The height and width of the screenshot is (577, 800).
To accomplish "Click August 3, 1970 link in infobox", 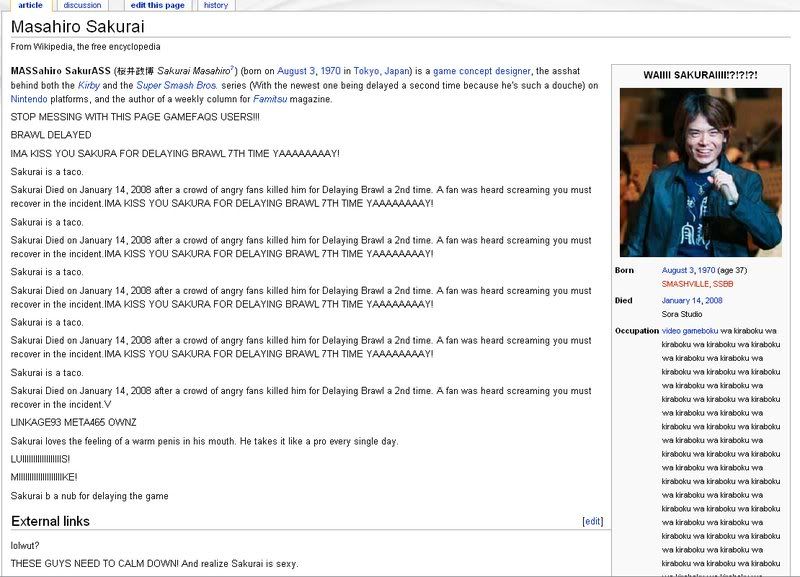I will tap(688, 270).
